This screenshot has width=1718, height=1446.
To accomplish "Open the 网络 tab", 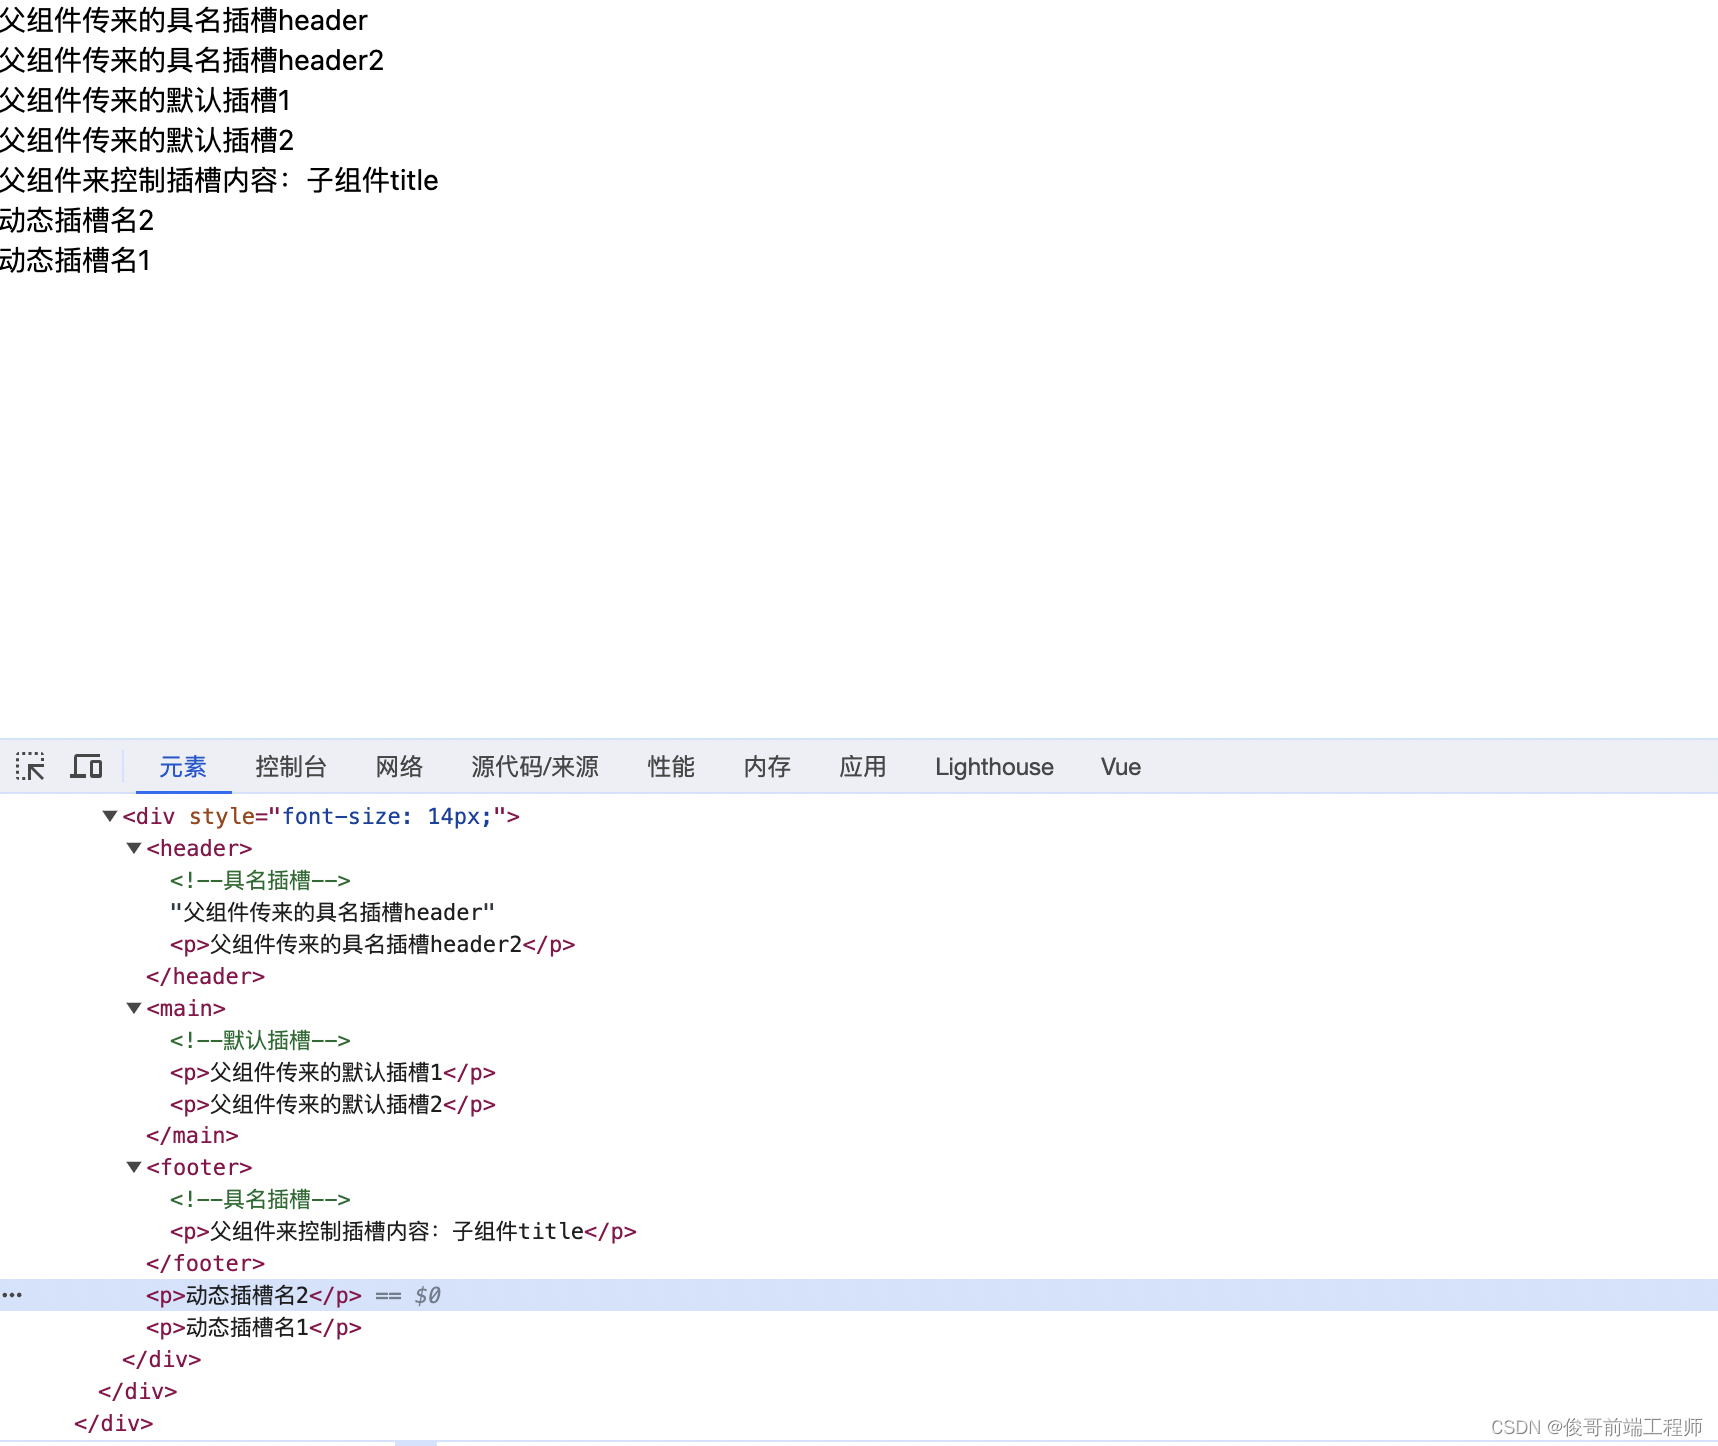I will click(399, 767).
